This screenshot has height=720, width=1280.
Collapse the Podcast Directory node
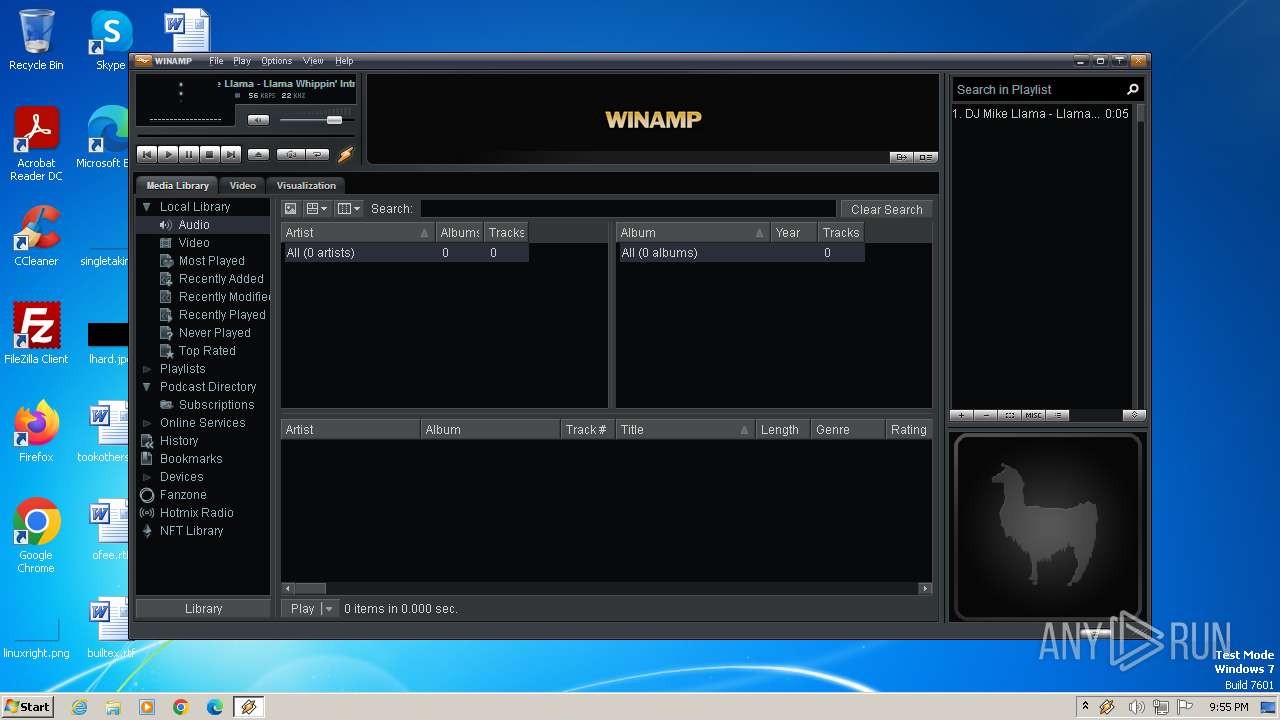(x=147, y=387)
